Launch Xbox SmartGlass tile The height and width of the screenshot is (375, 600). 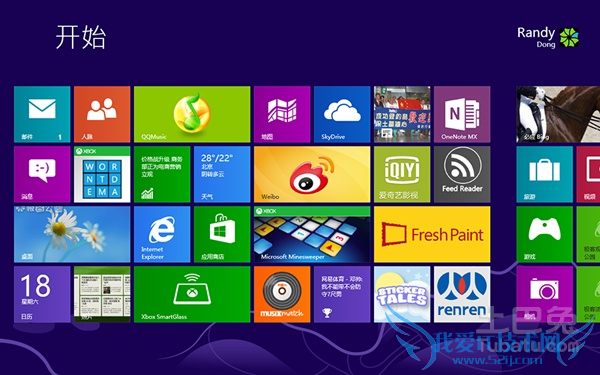192,294
